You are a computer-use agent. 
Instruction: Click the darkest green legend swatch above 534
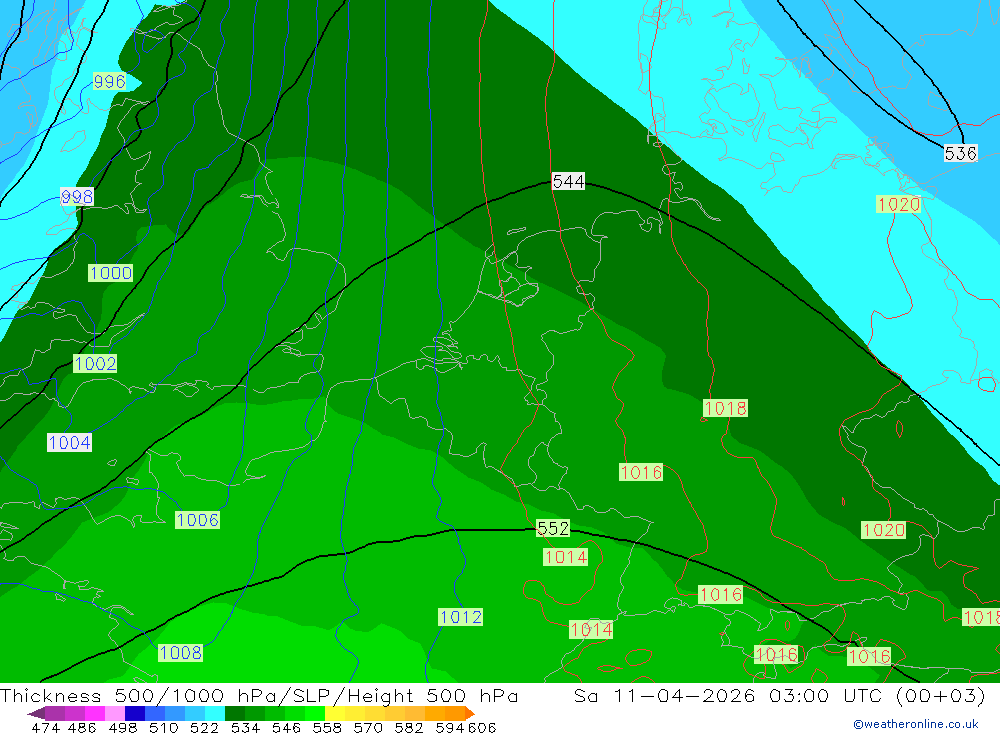235,713
